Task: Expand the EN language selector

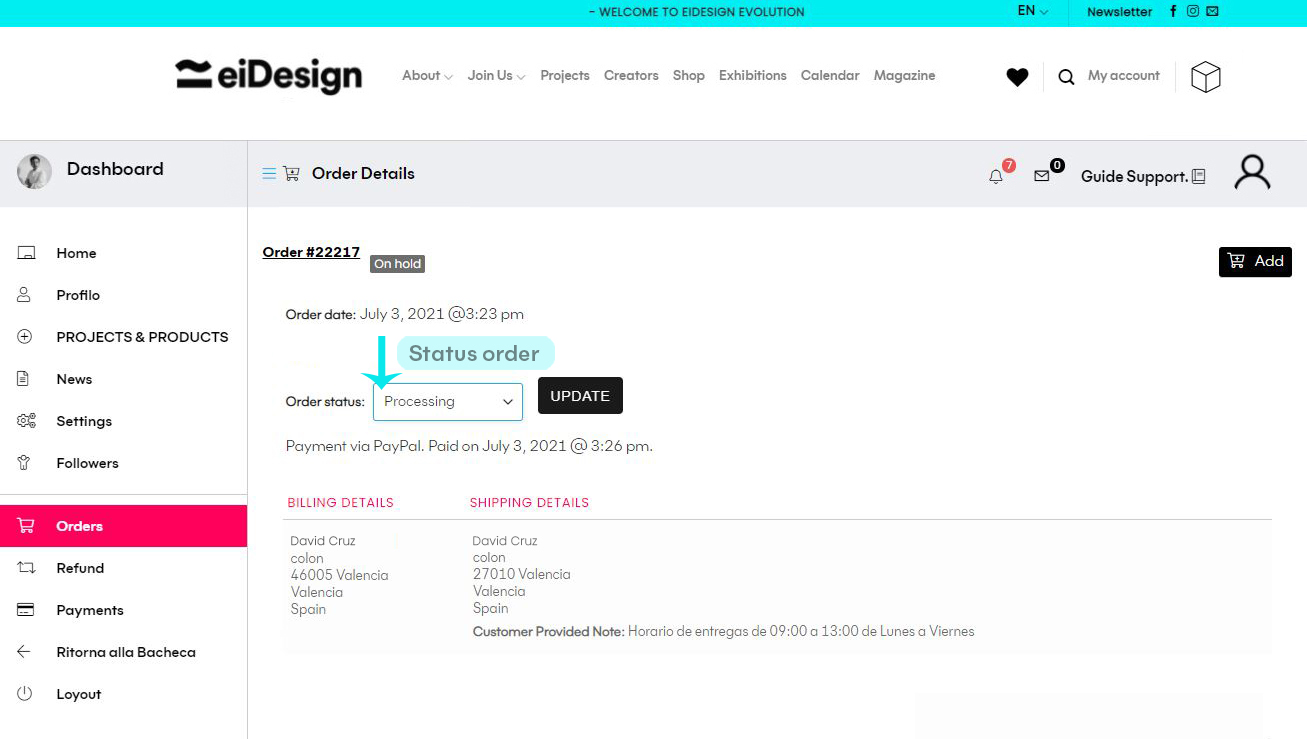Action: coord(1032,11)
